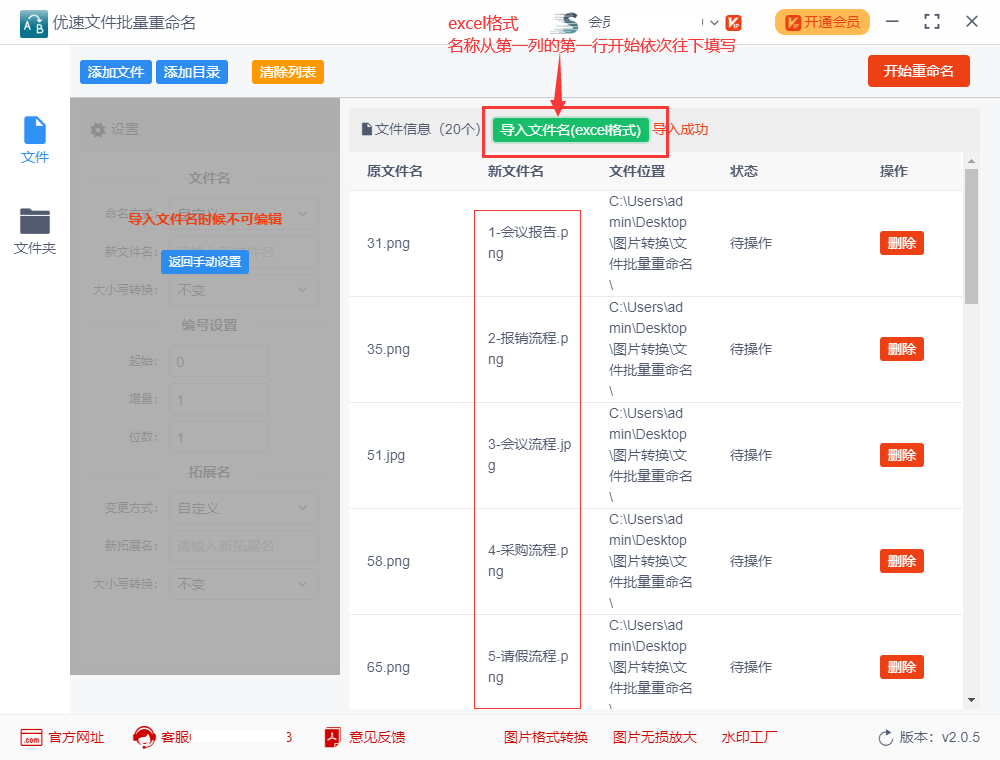This screenshot has width=1000, height=760.
Task: Open 官方网址 website icon
Action: coord(31,738)
